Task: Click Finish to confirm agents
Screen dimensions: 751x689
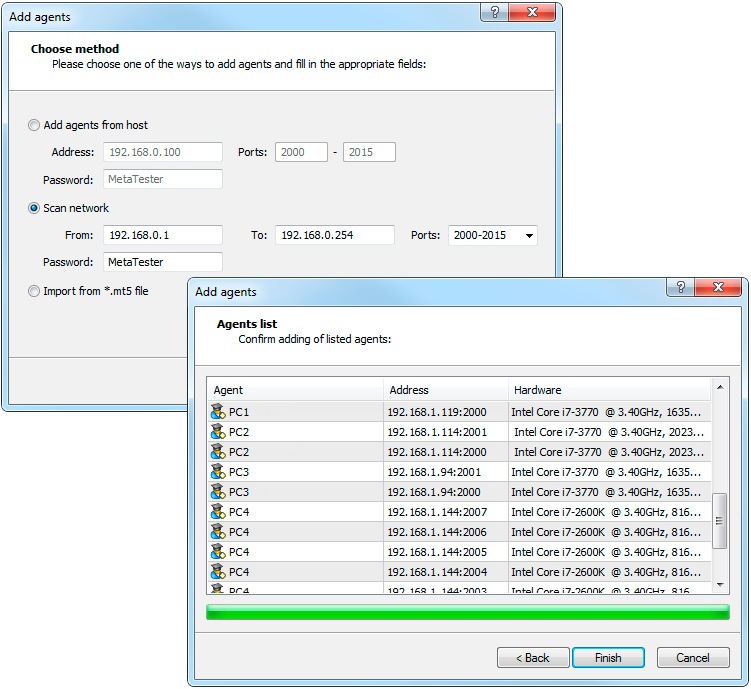Action: [x=608, y=658]
